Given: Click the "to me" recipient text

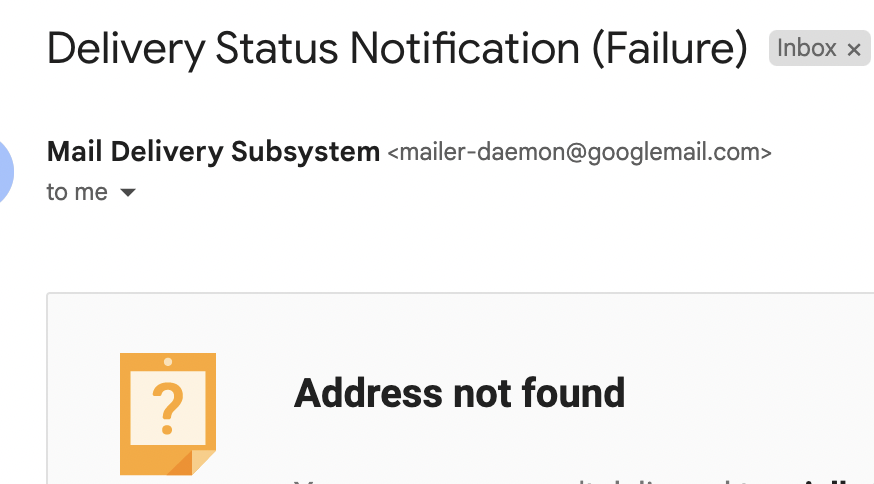Looking at the screenshot, I should [77, 192].
